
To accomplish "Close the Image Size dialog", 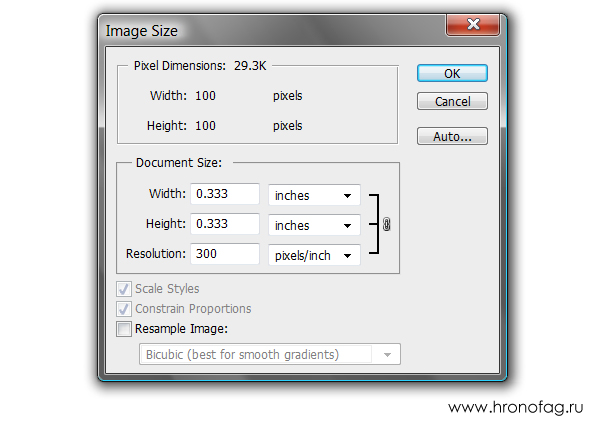I will [x=473, y=25].
